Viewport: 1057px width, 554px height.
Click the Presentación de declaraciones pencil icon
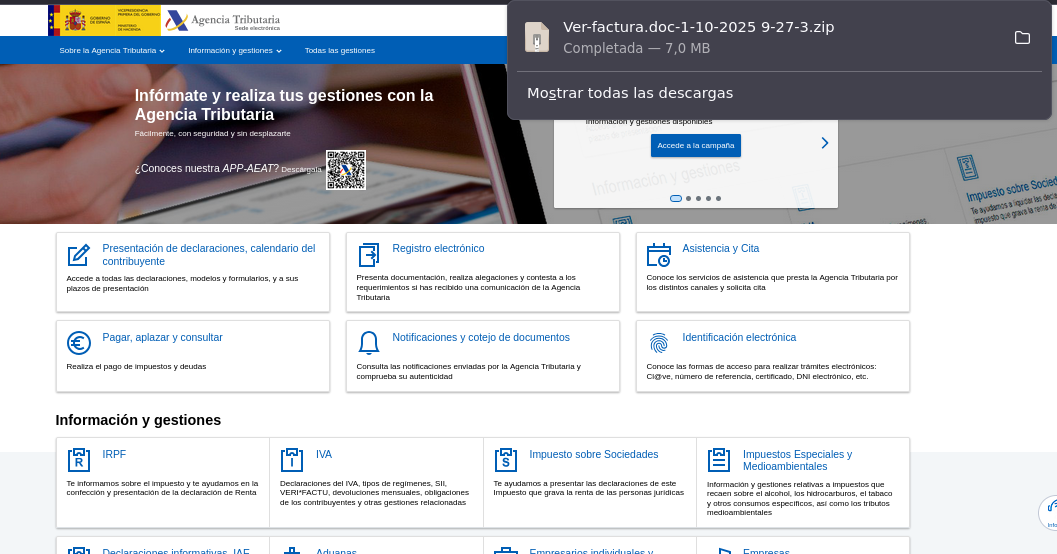(x=78, y=255)
